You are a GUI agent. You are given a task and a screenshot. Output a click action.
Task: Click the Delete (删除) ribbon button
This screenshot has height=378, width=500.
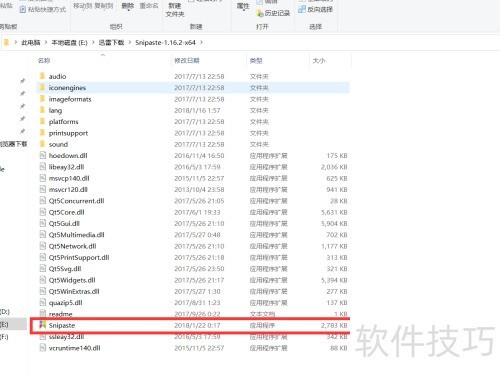coord(128,6)
